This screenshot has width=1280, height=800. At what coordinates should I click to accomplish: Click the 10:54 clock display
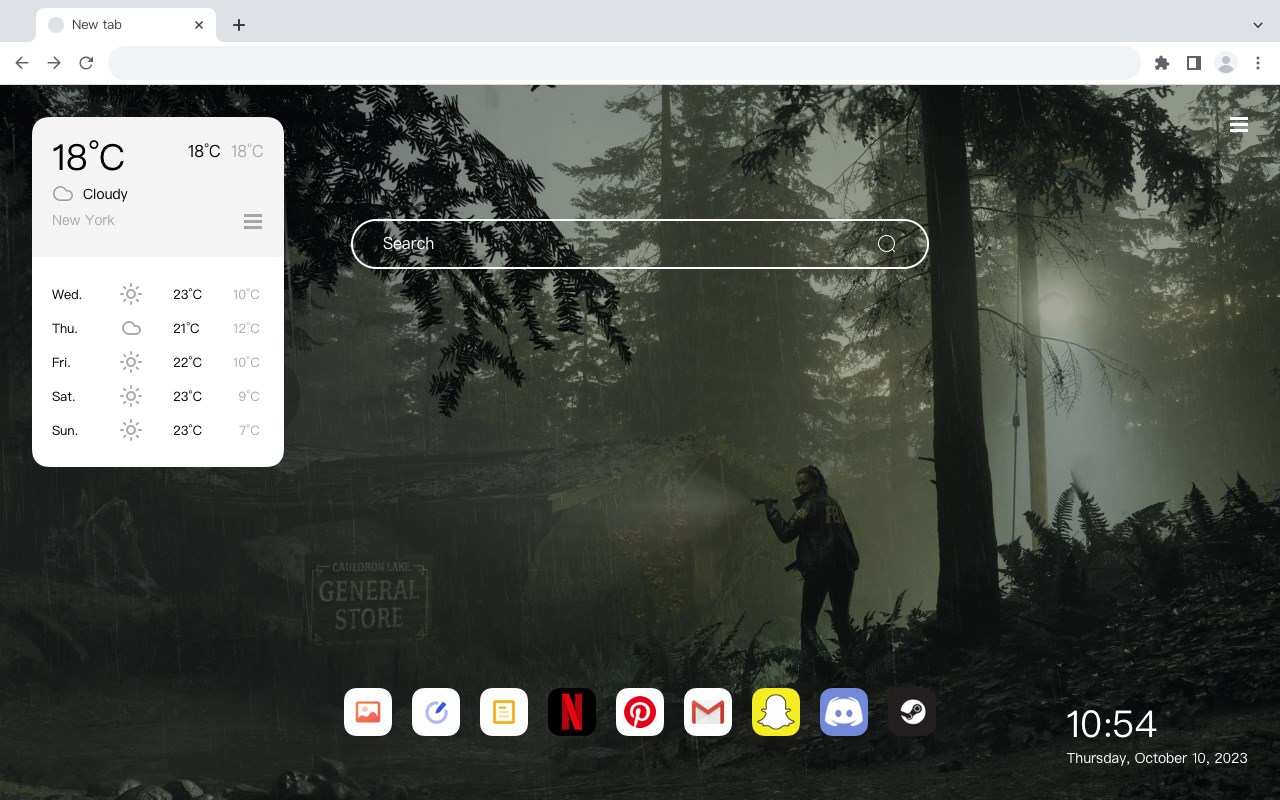point(1111,724)
